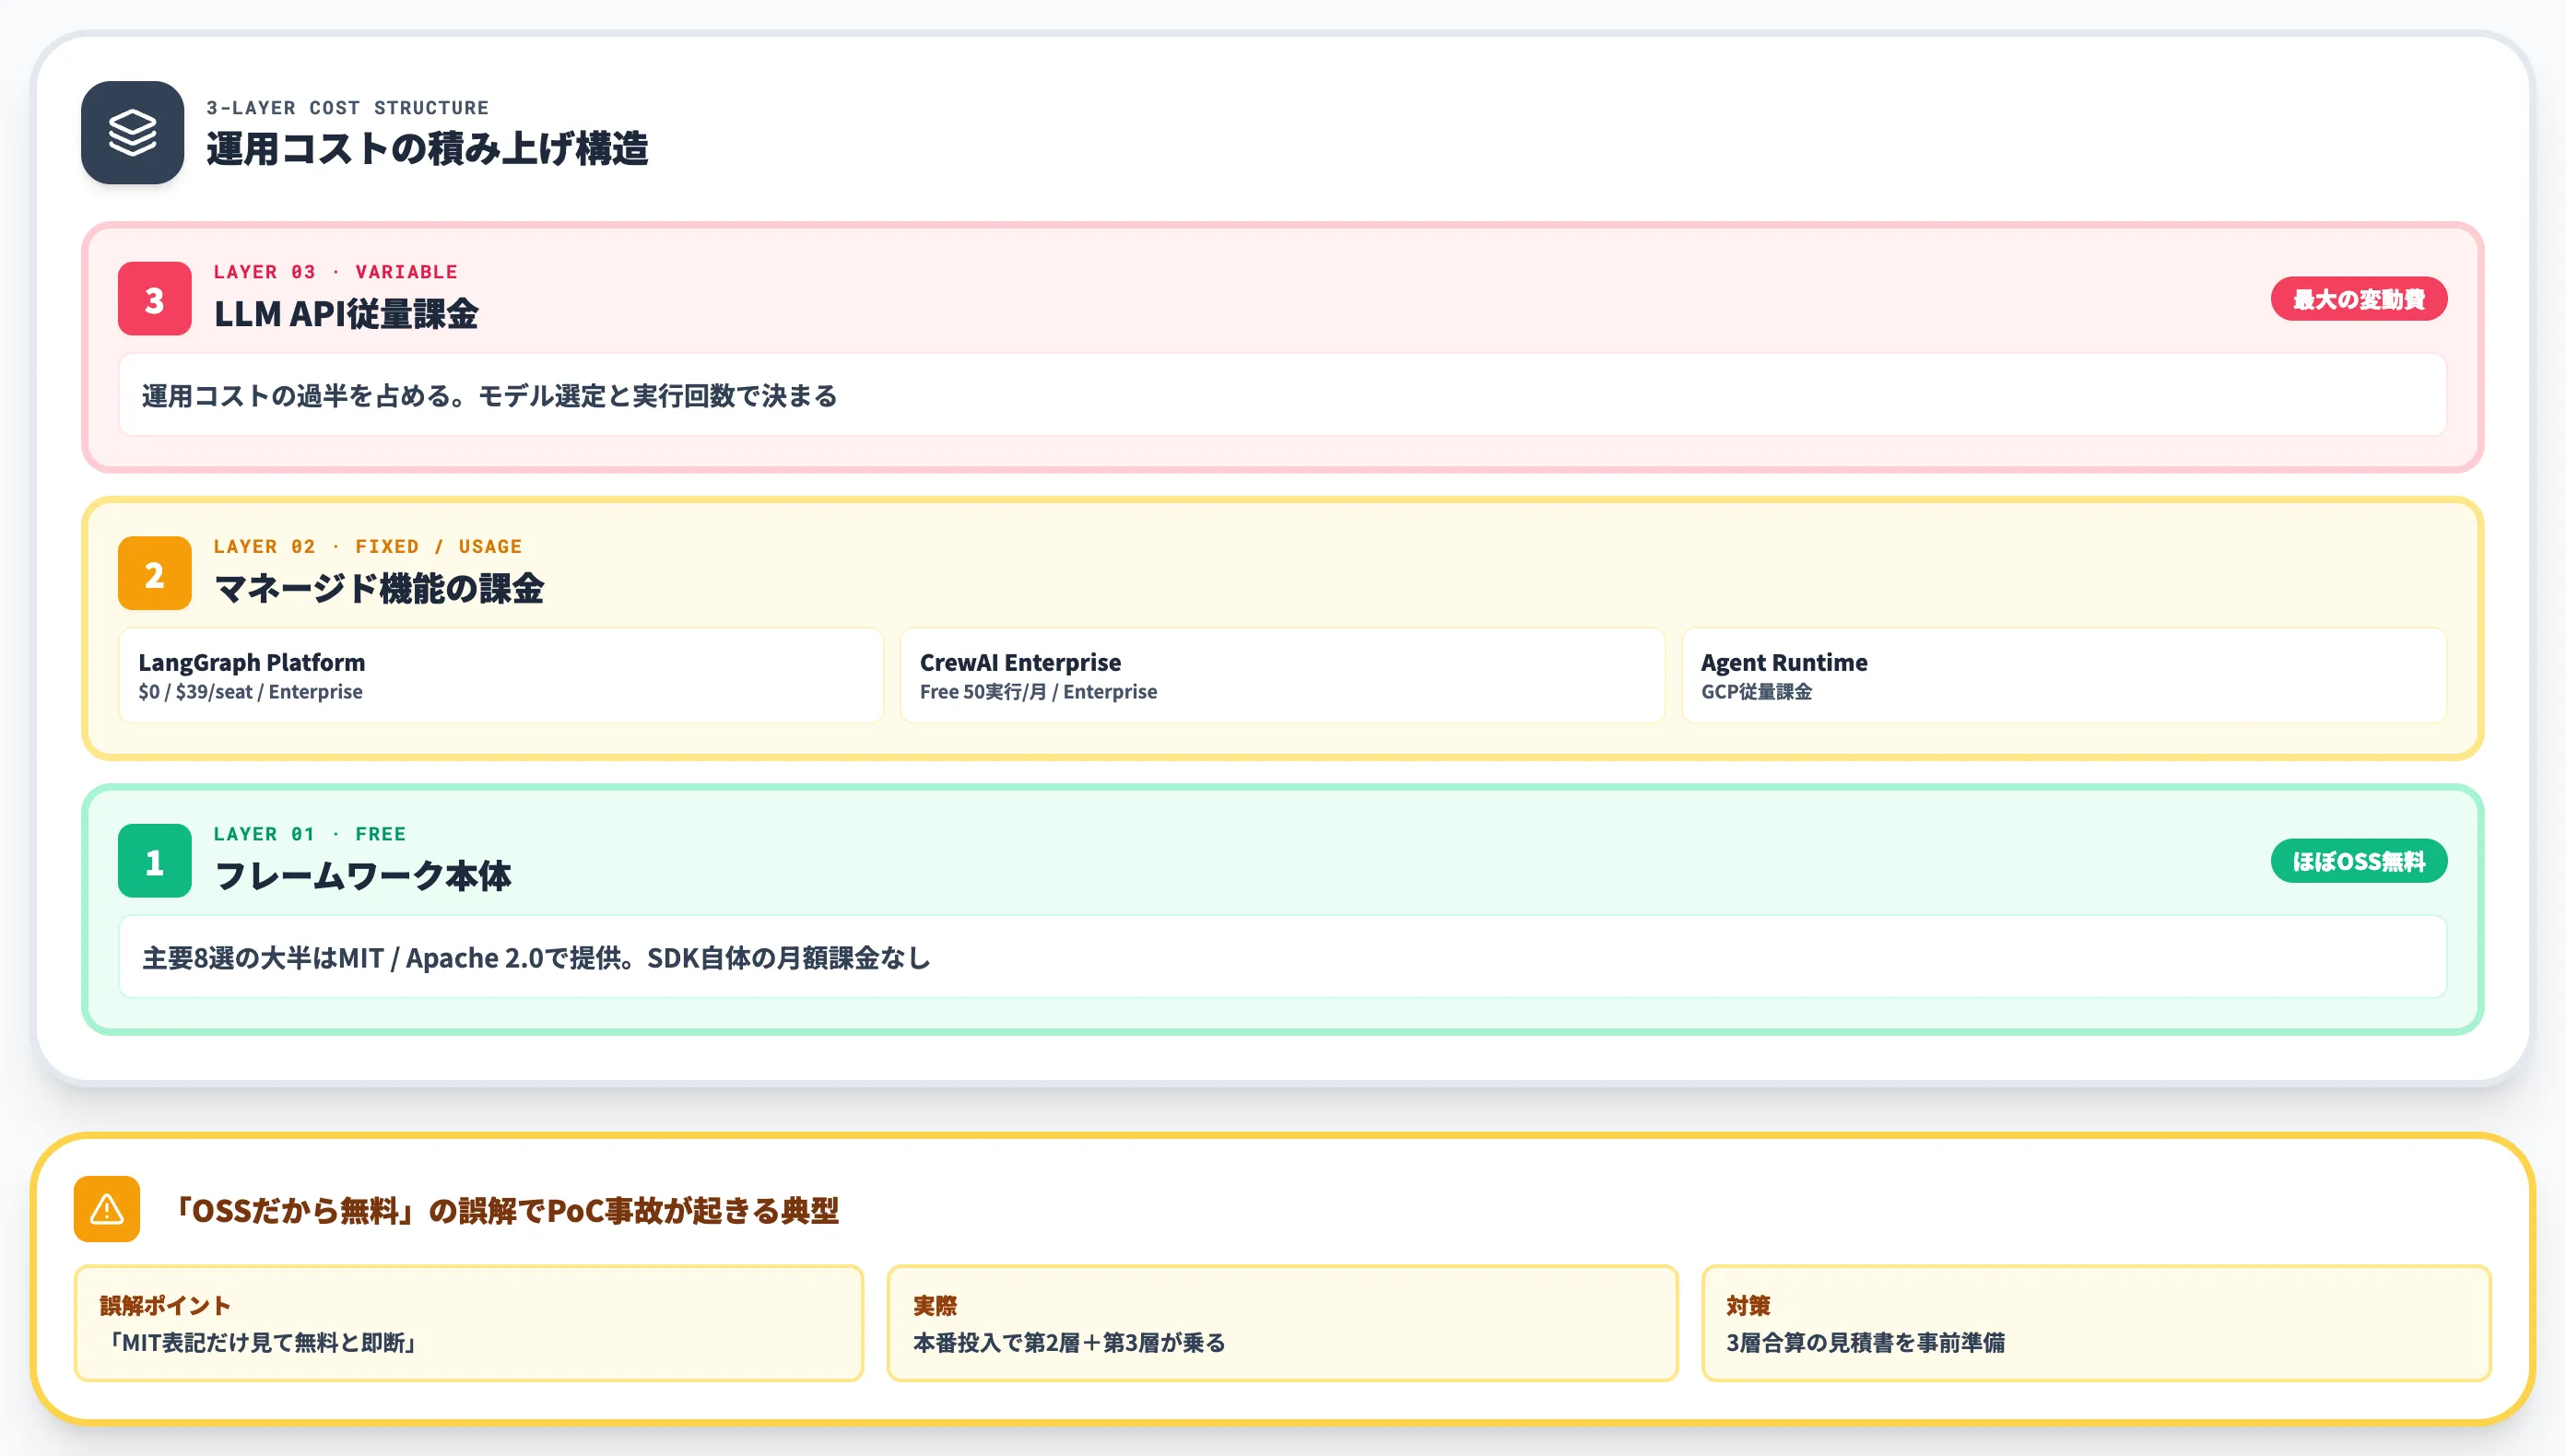Click the マネージド機能の課金 heading

(x=379, y=588)
